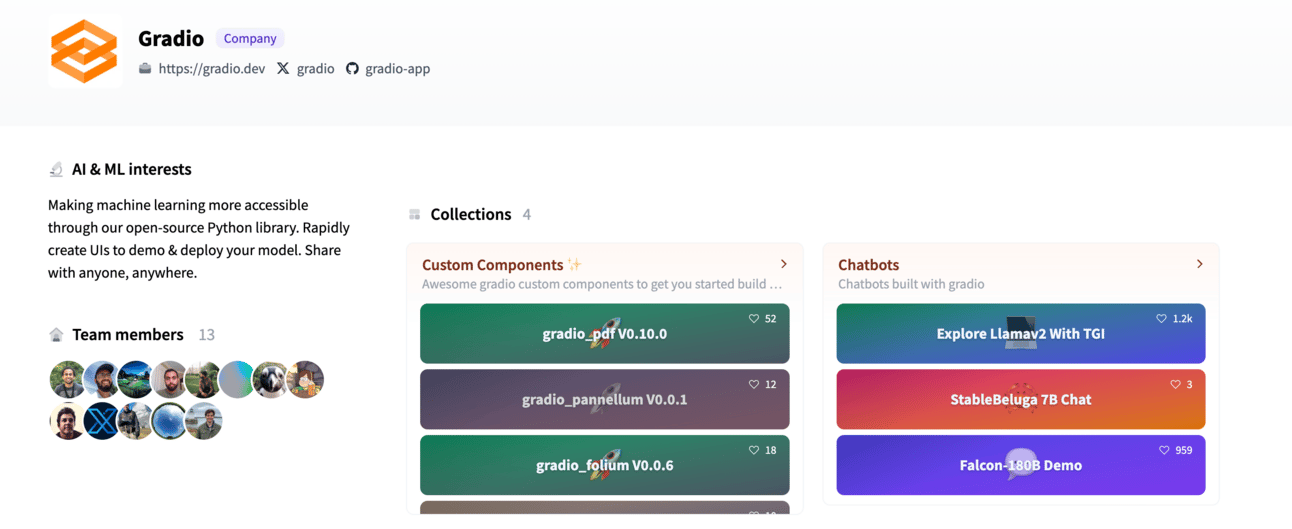This screenshot has width=1292, height=529.
Task: Like the Falcon-180B Demo heart icon
Action: [1164, 451]
